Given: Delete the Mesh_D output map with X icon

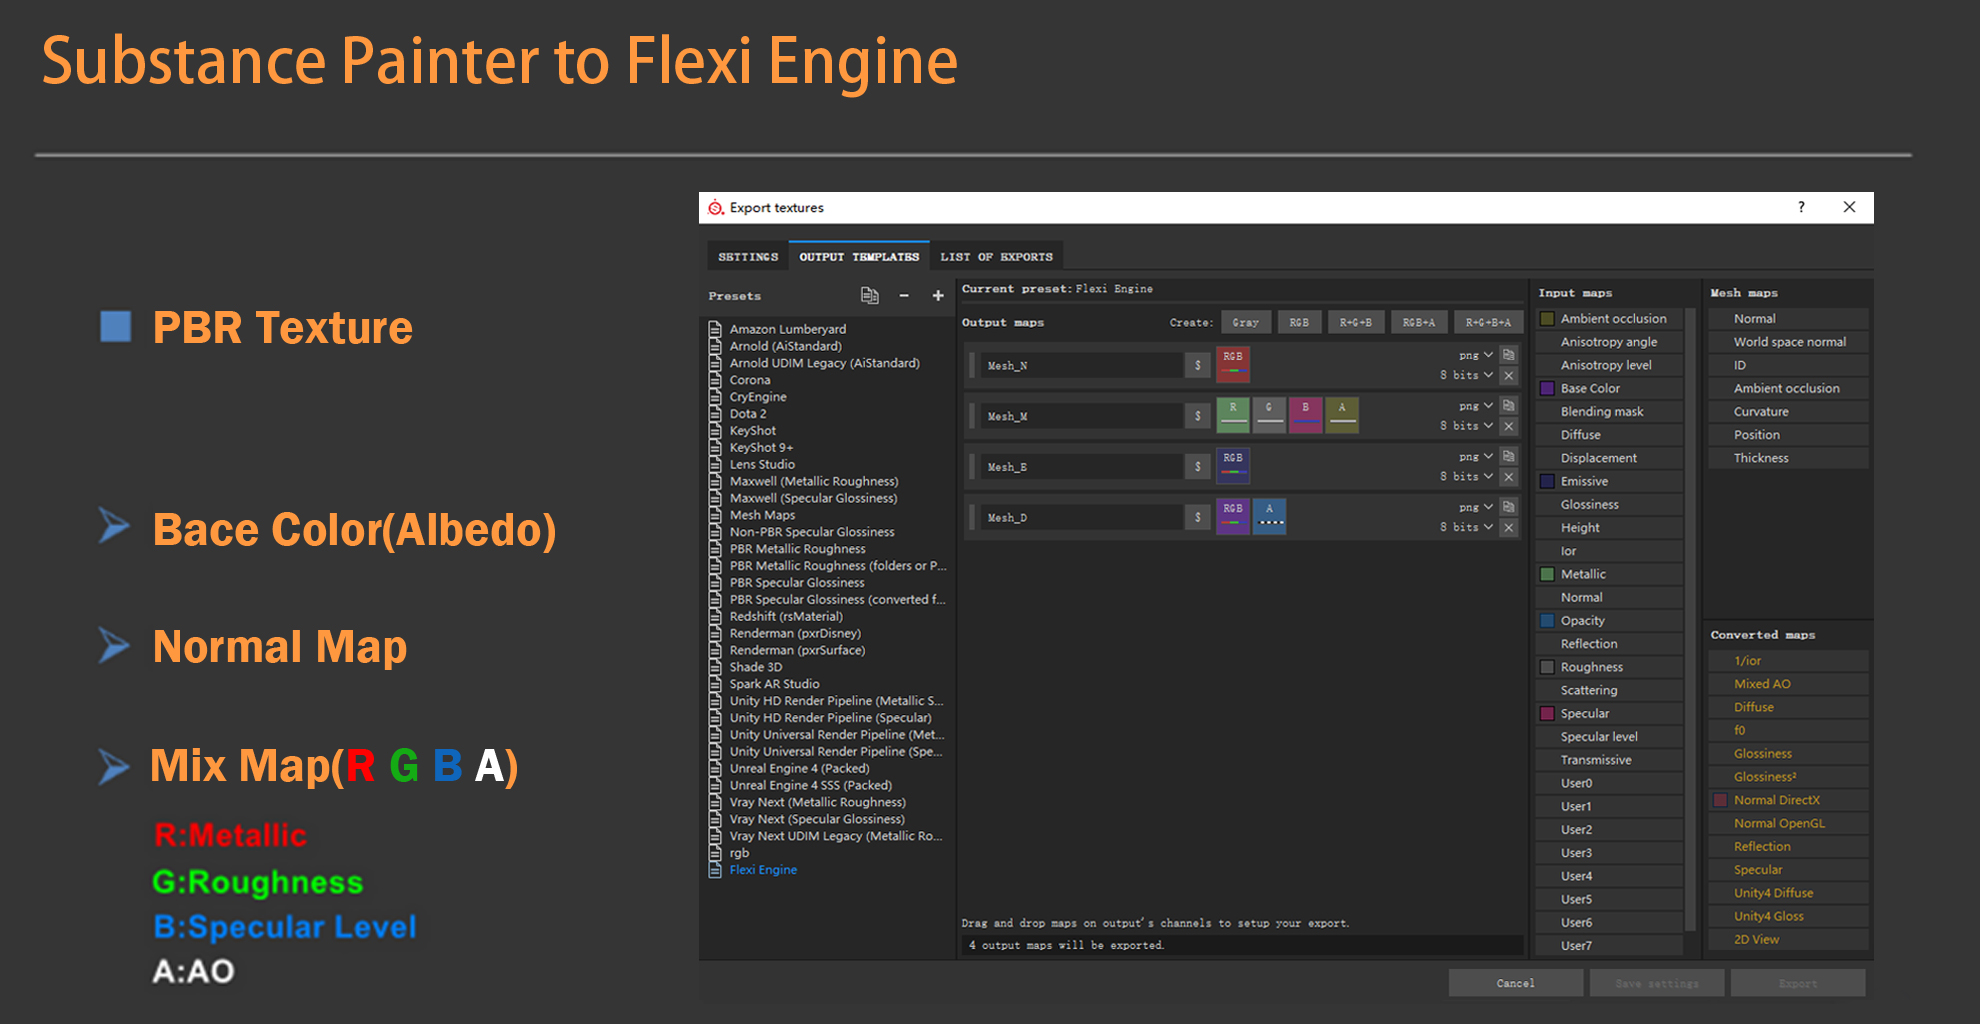Looking at the screenshot, I should coord(1509,527).
